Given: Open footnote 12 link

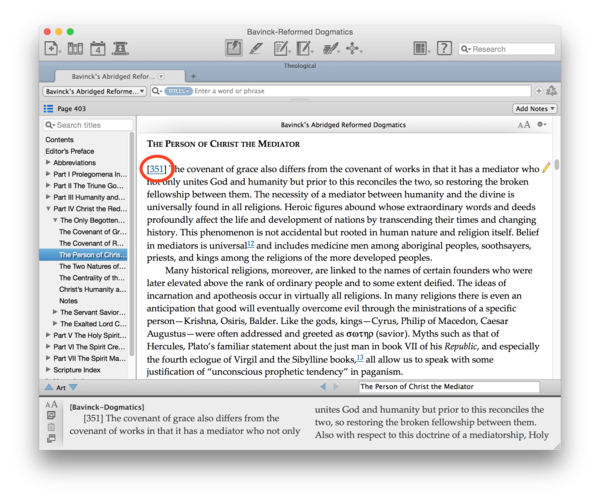Looking at the screenshot, I should (x=251, y=243).
